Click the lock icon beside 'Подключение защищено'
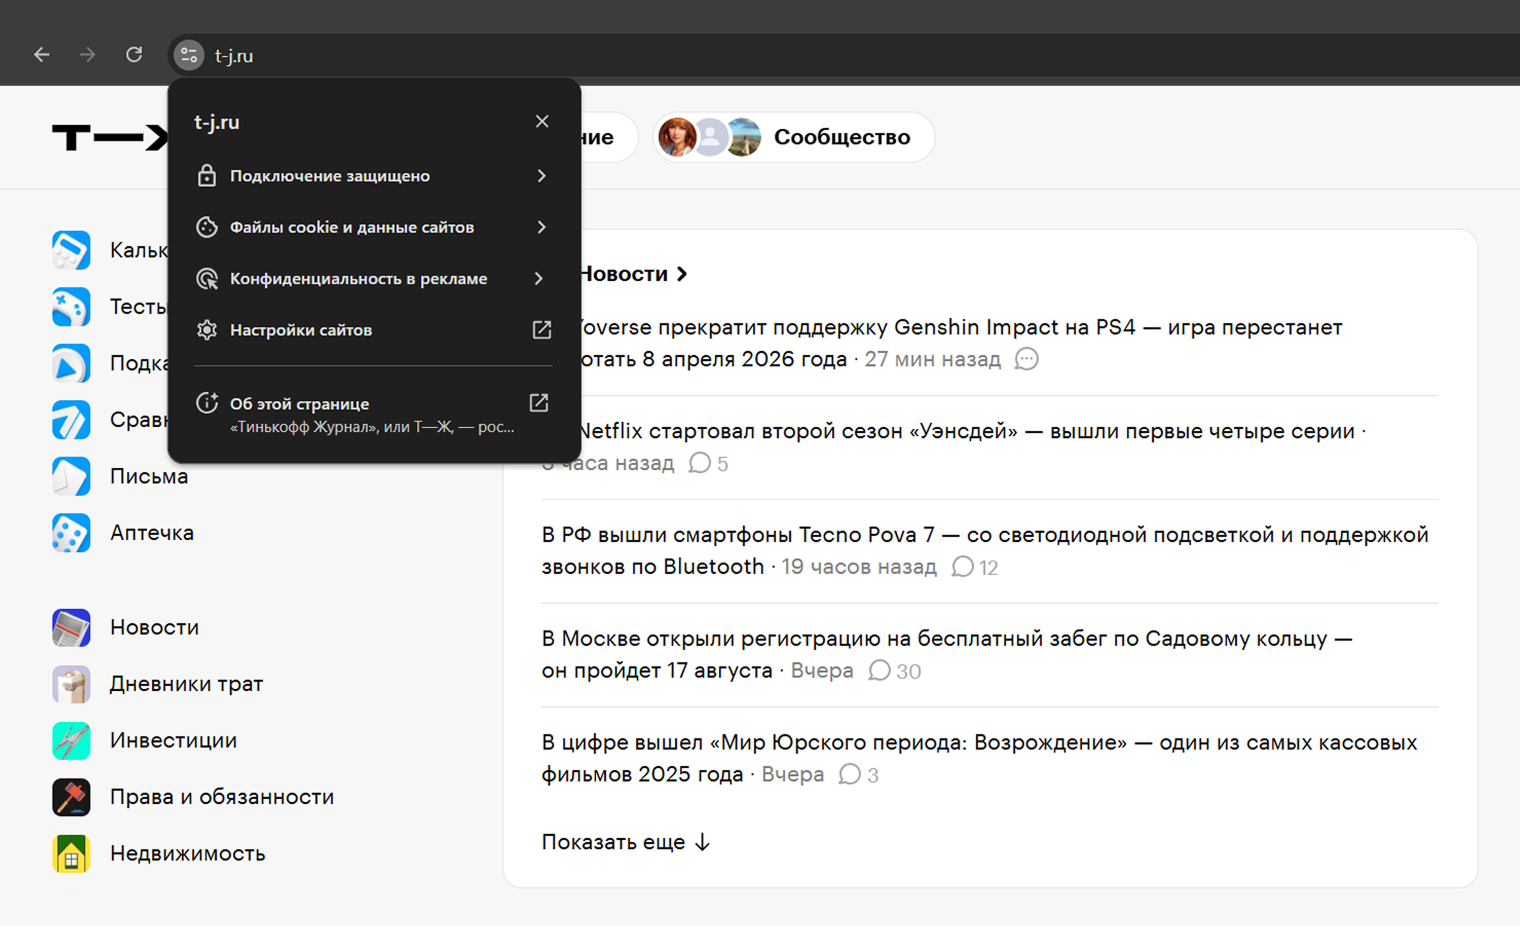Image resolution: width=1520 pixels, height=926 pixels. click(x=207, y=176)
